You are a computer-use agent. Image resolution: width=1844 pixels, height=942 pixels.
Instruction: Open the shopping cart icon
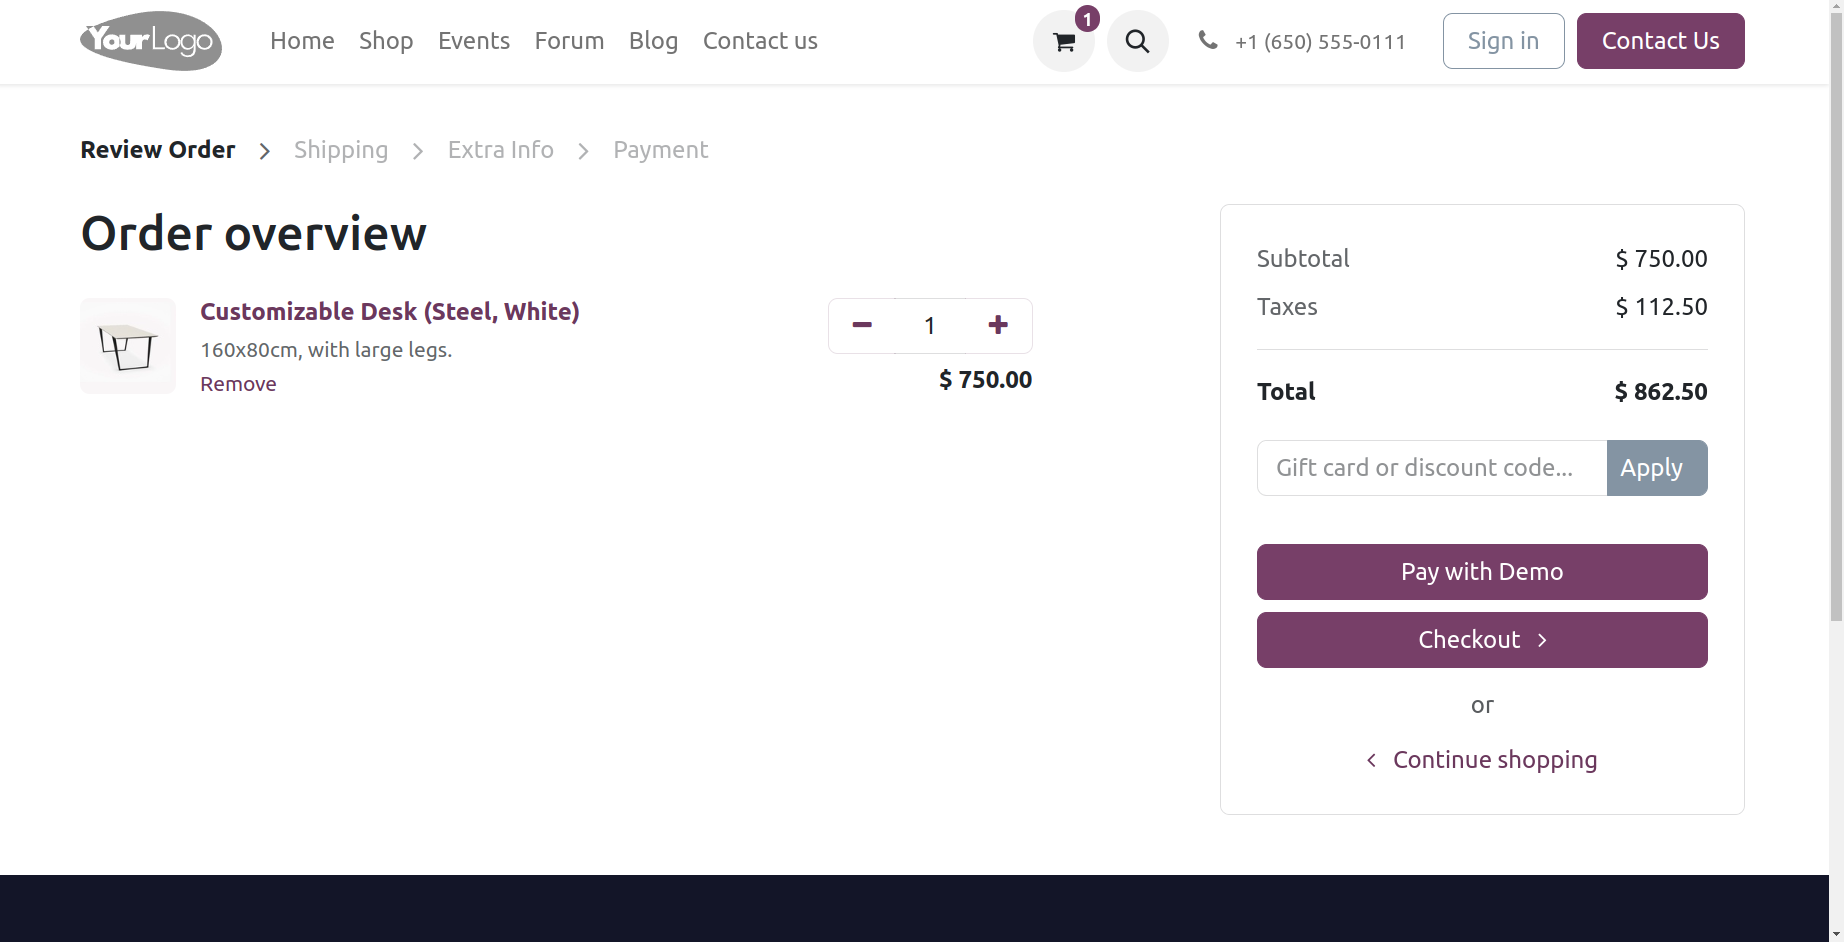(x=1063, y=42)
